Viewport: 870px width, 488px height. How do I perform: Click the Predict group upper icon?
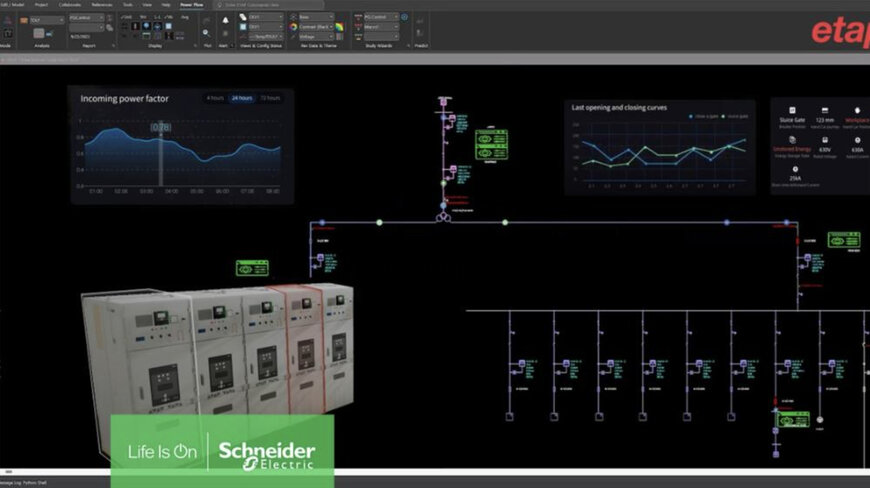tap(420, 21)
